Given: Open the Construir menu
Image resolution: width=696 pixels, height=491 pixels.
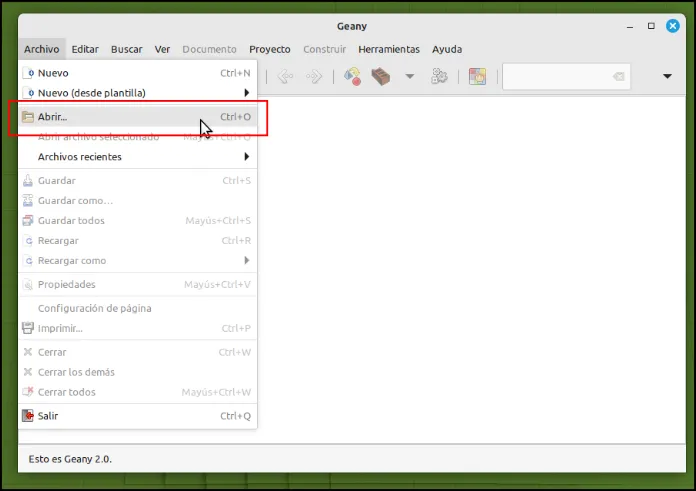Looking at the screenshot, I should [x=324, y=49].
